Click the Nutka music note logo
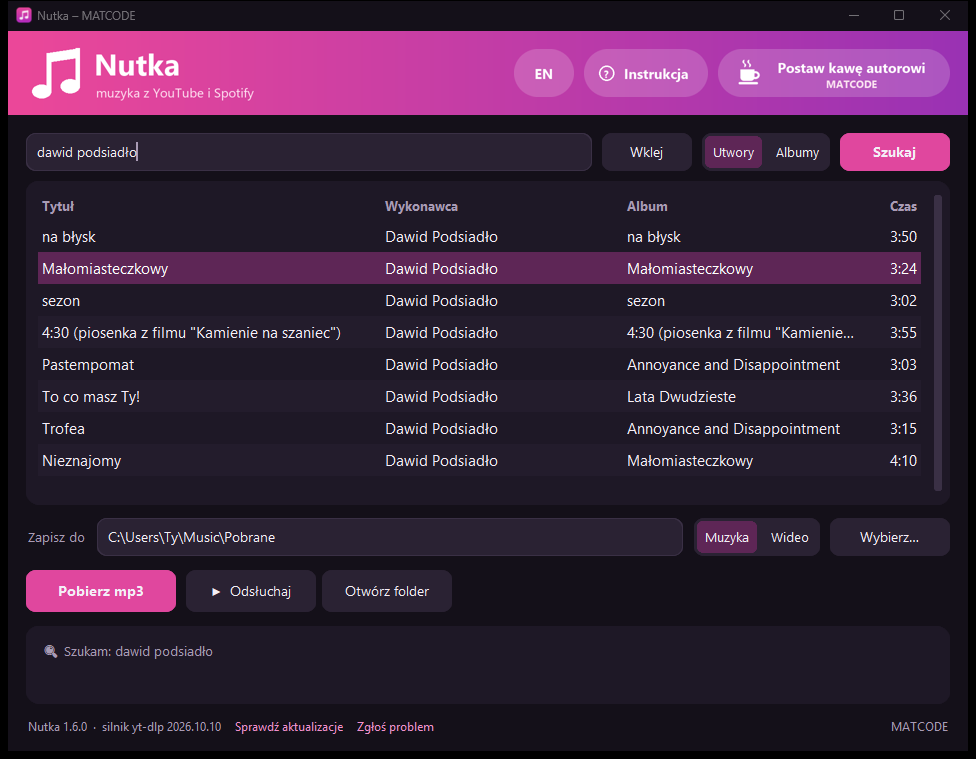Screen dimensions: 976x759 coord(57,73)
